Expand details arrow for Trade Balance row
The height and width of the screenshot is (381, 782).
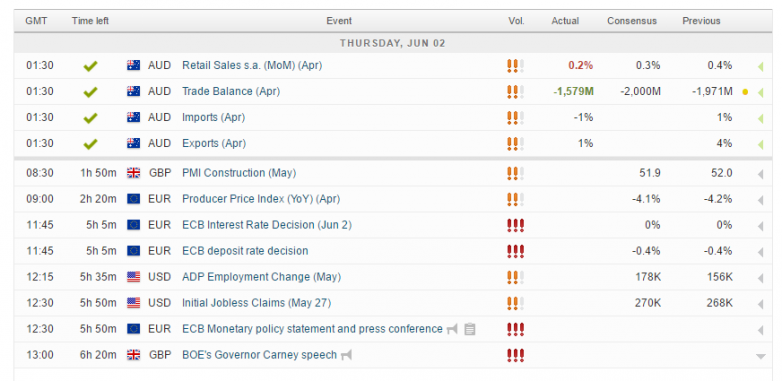click(x=761, y=92)
